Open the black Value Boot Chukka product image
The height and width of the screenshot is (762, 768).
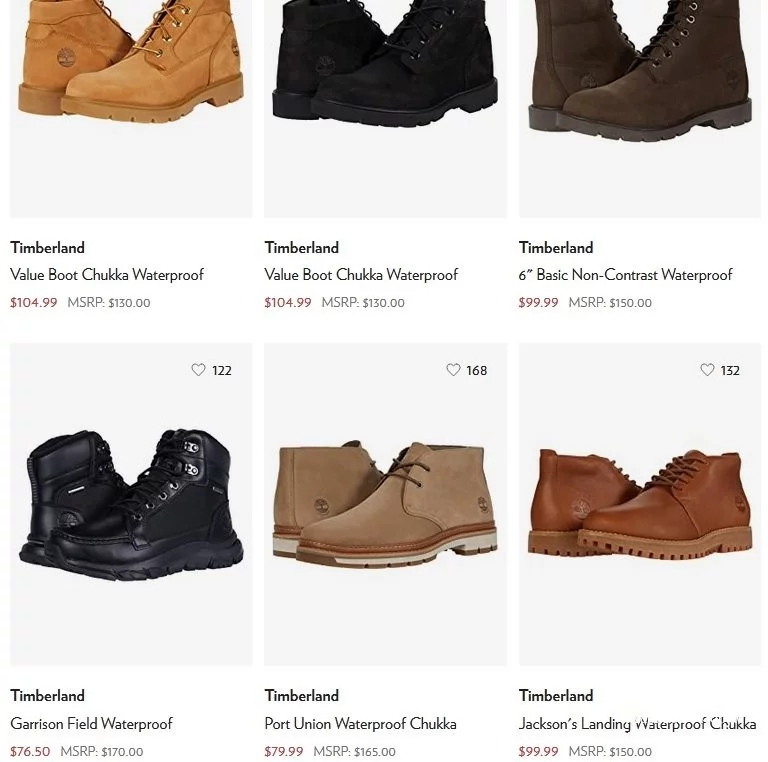pyautogui.click(x=385, y=108)
